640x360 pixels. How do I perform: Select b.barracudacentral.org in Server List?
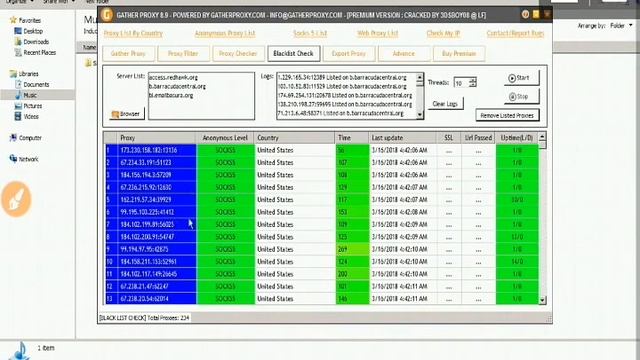coord(177,87)
